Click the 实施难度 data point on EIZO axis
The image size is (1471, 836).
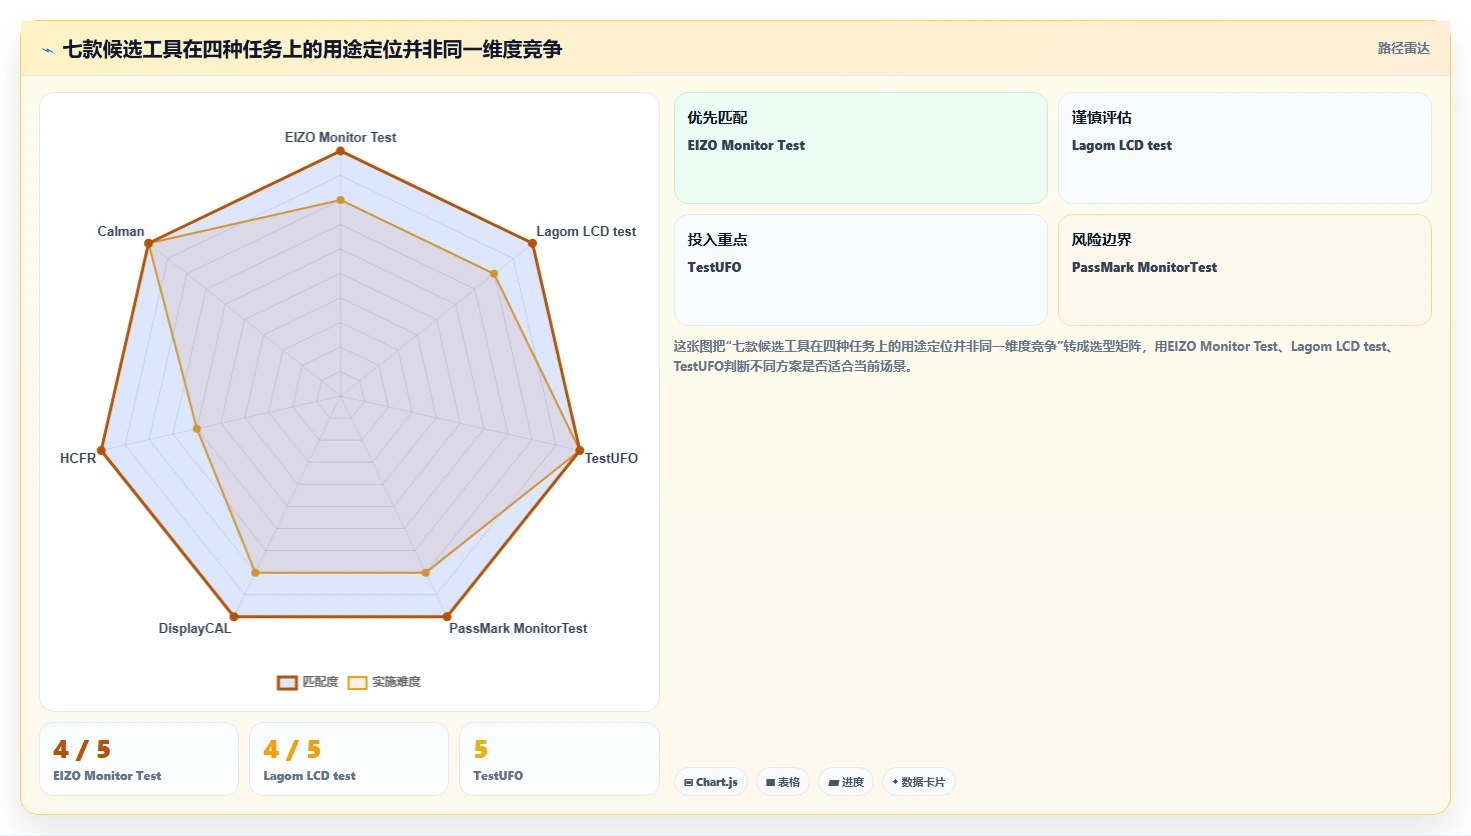coord(340,200)
